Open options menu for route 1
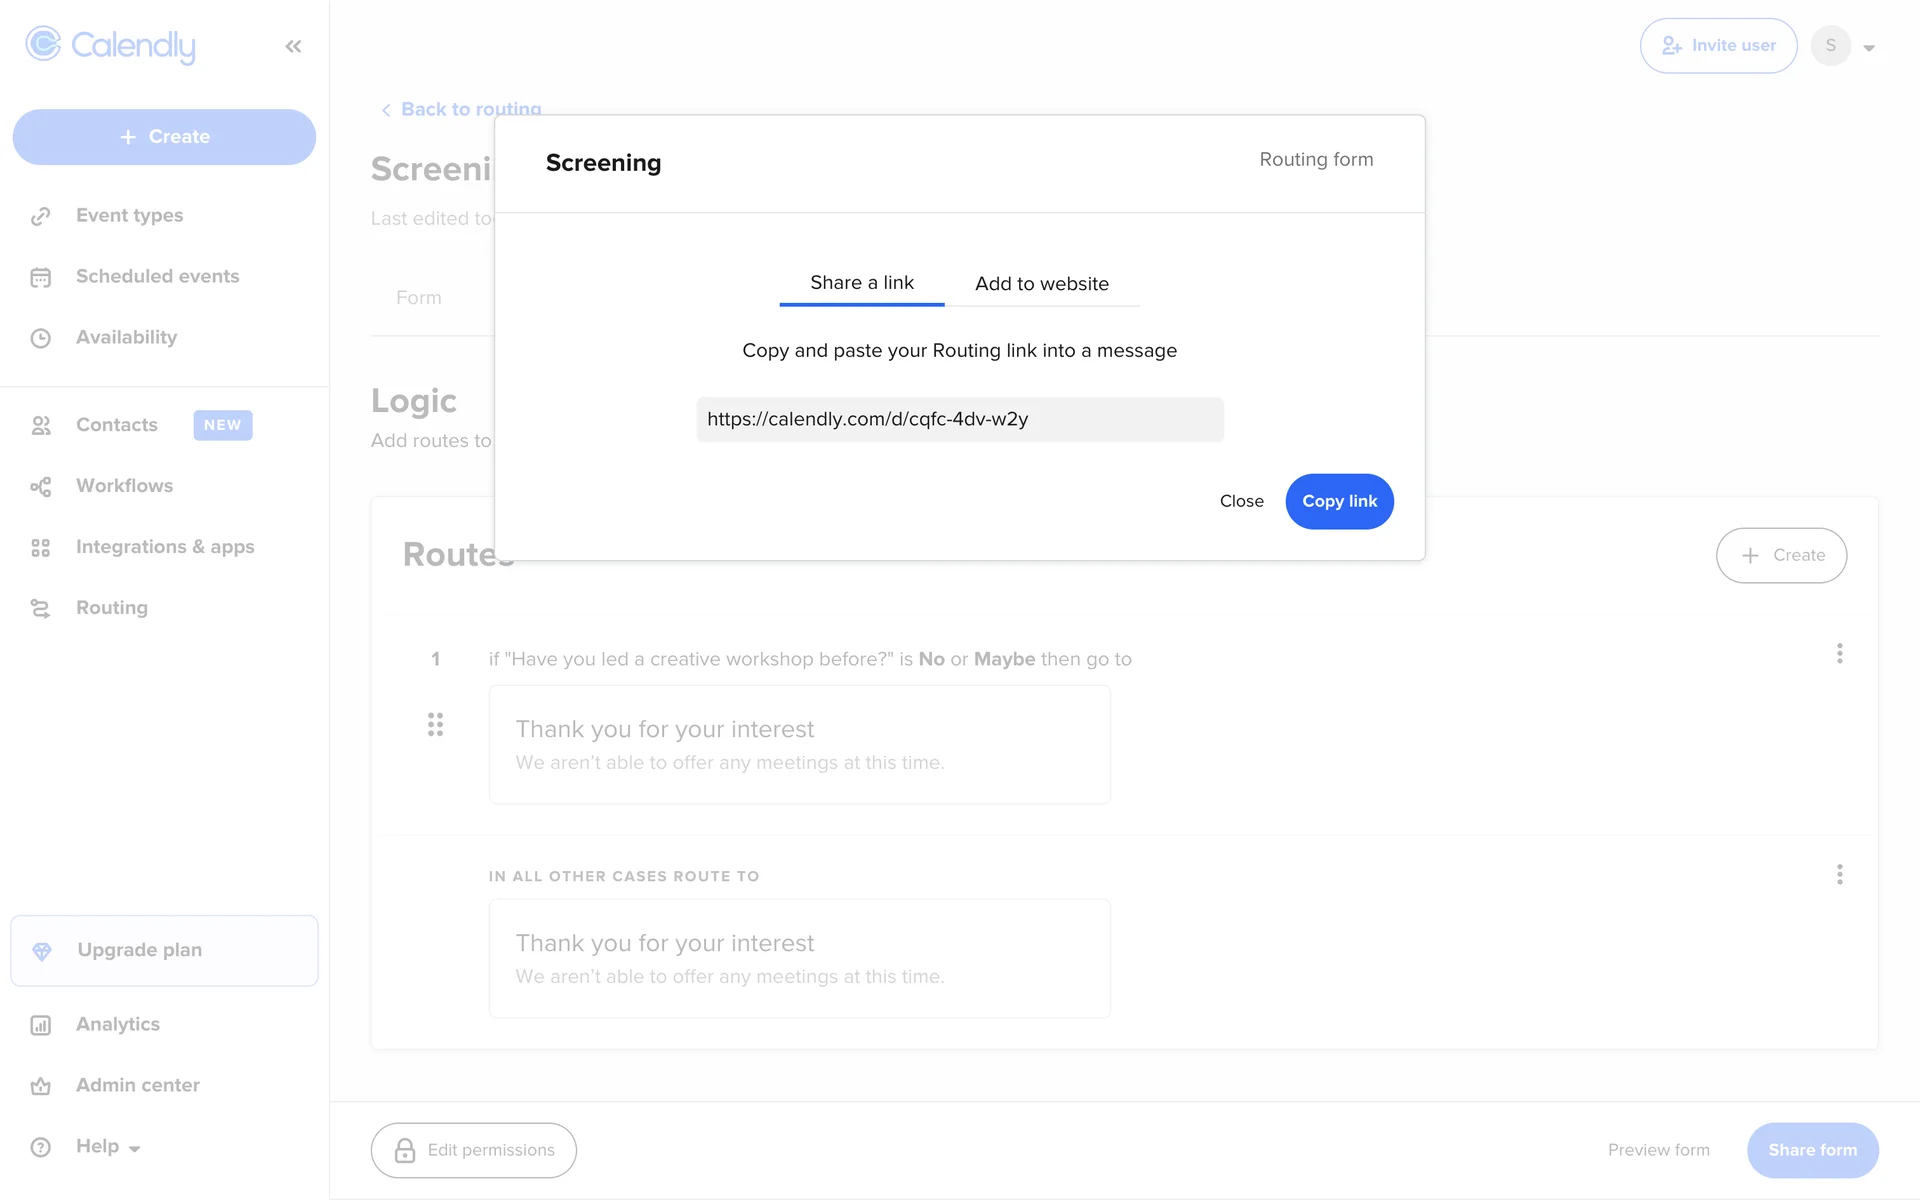1920x1200 pixels. 1839,654
